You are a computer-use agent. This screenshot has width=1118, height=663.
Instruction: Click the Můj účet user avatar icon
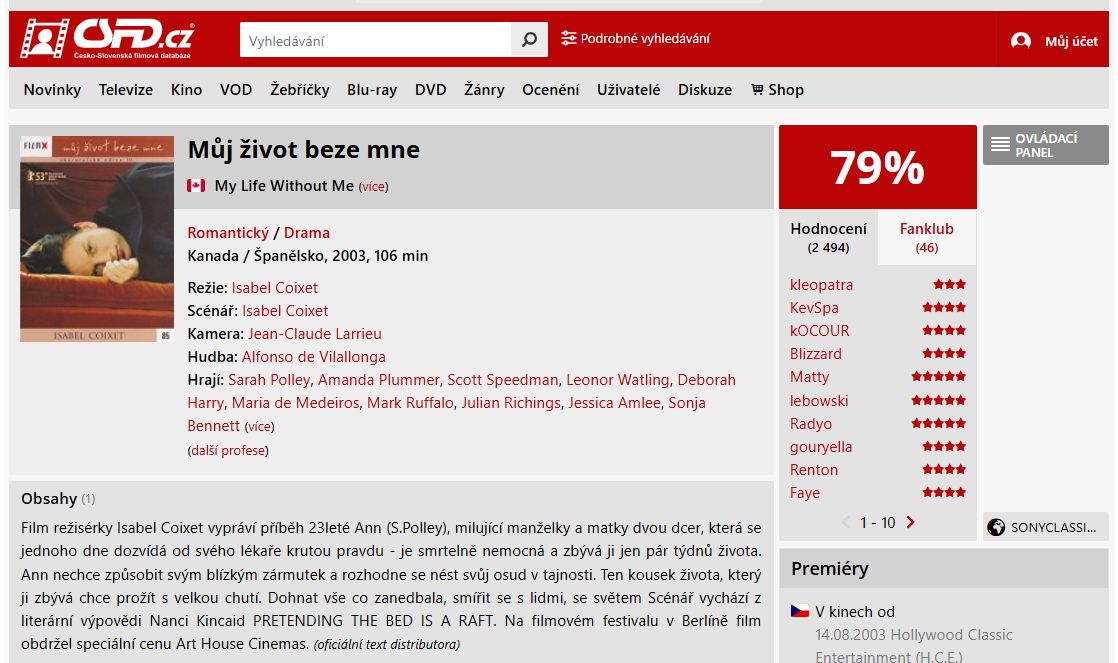[x=1020, y=41]
